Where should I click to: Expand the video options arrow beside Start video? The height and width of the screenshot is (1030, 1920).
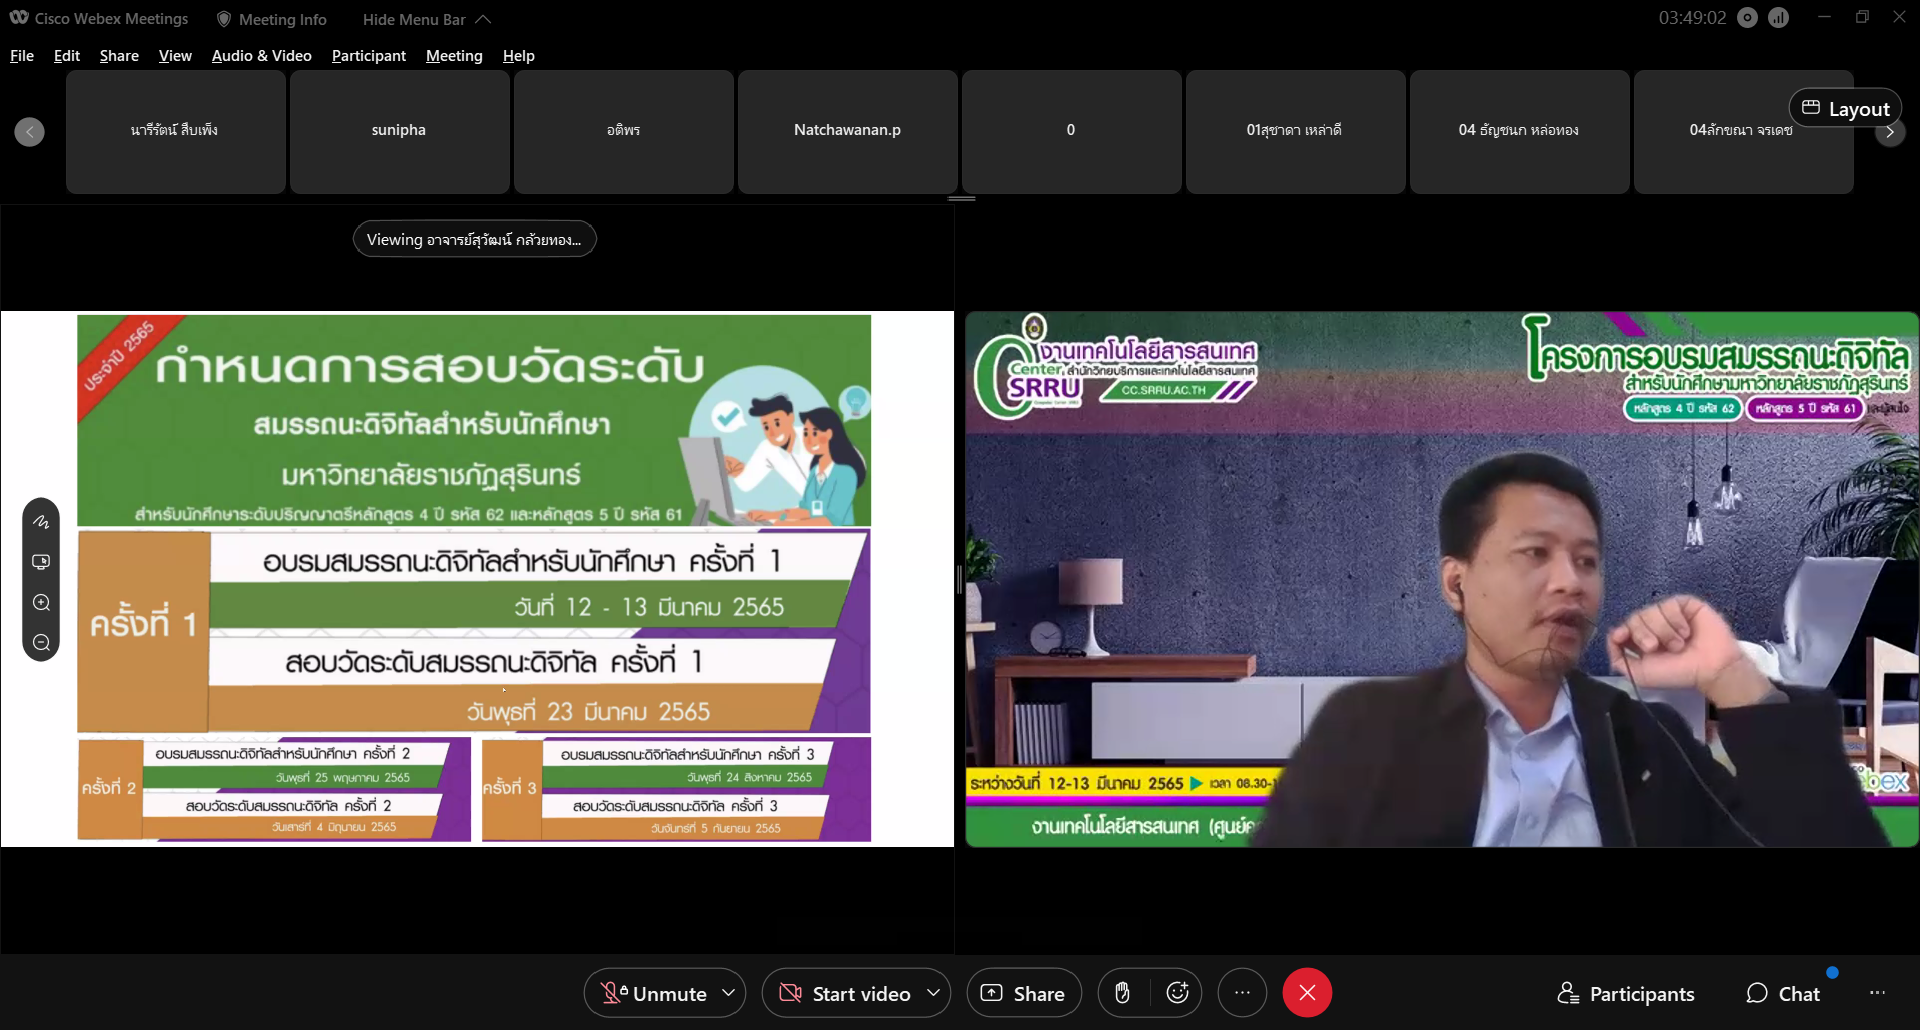pyautogui.click(x=933, y=993)
